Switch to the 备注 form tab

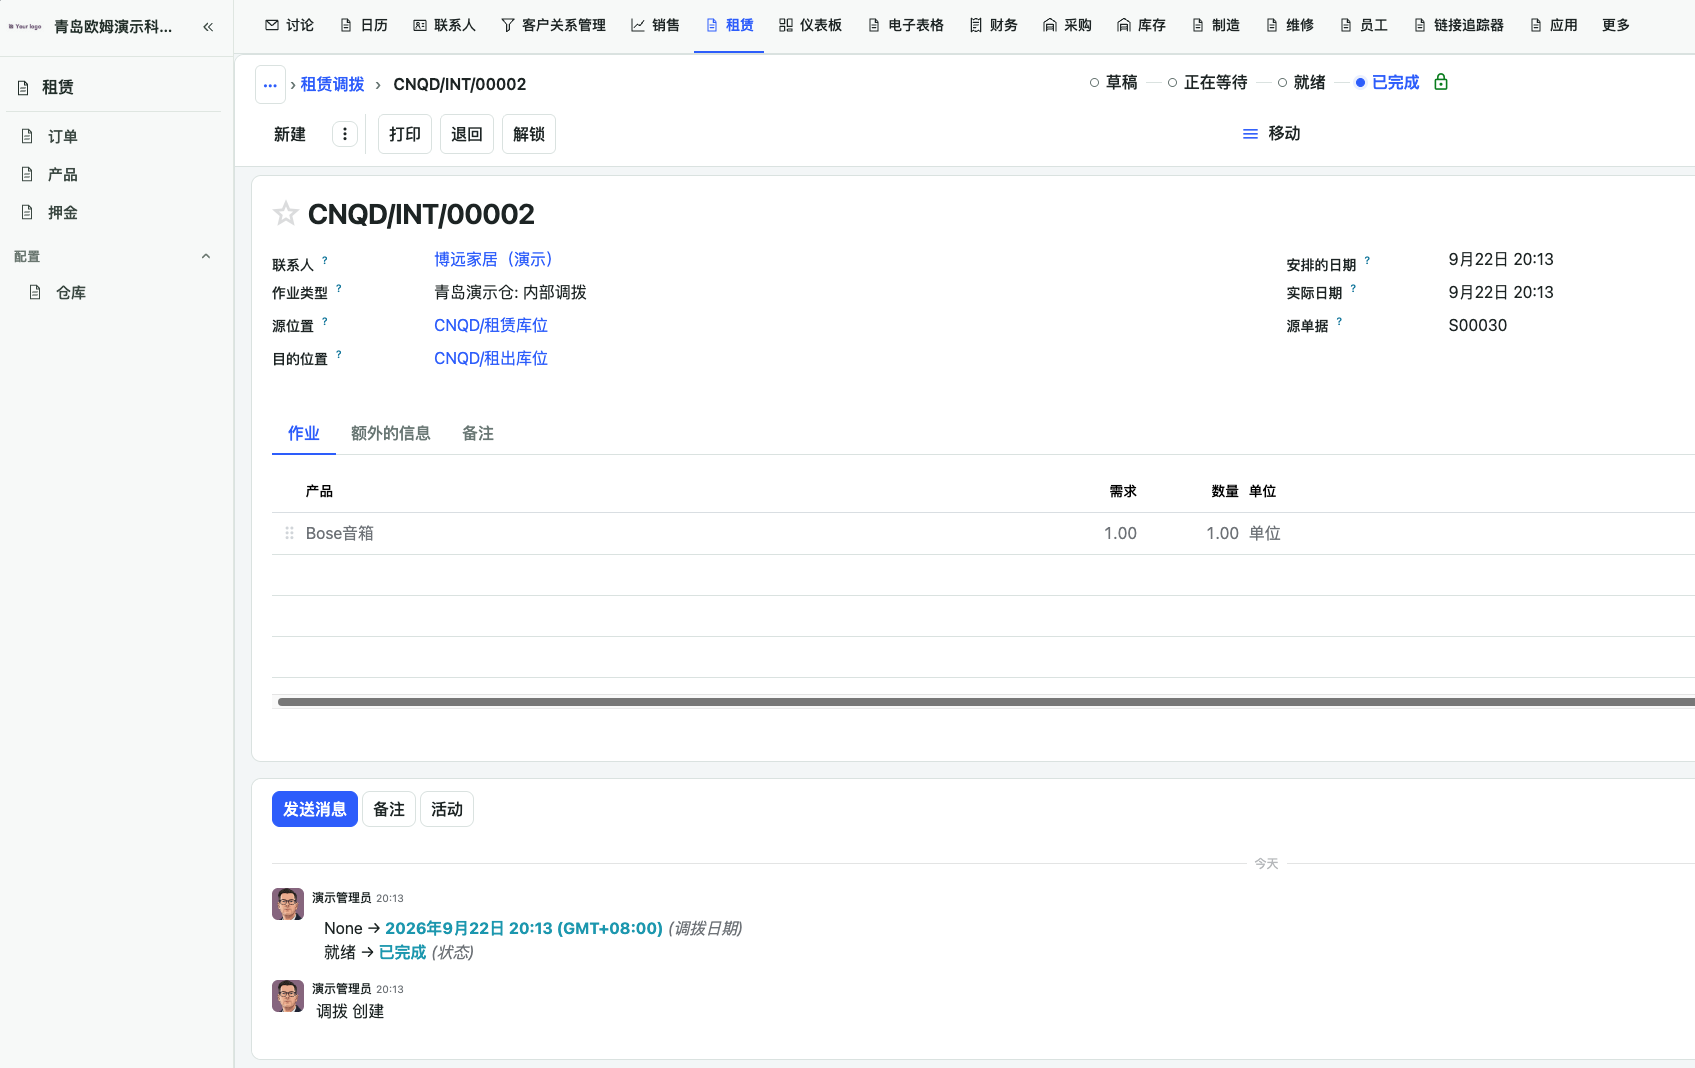point(478,434)
